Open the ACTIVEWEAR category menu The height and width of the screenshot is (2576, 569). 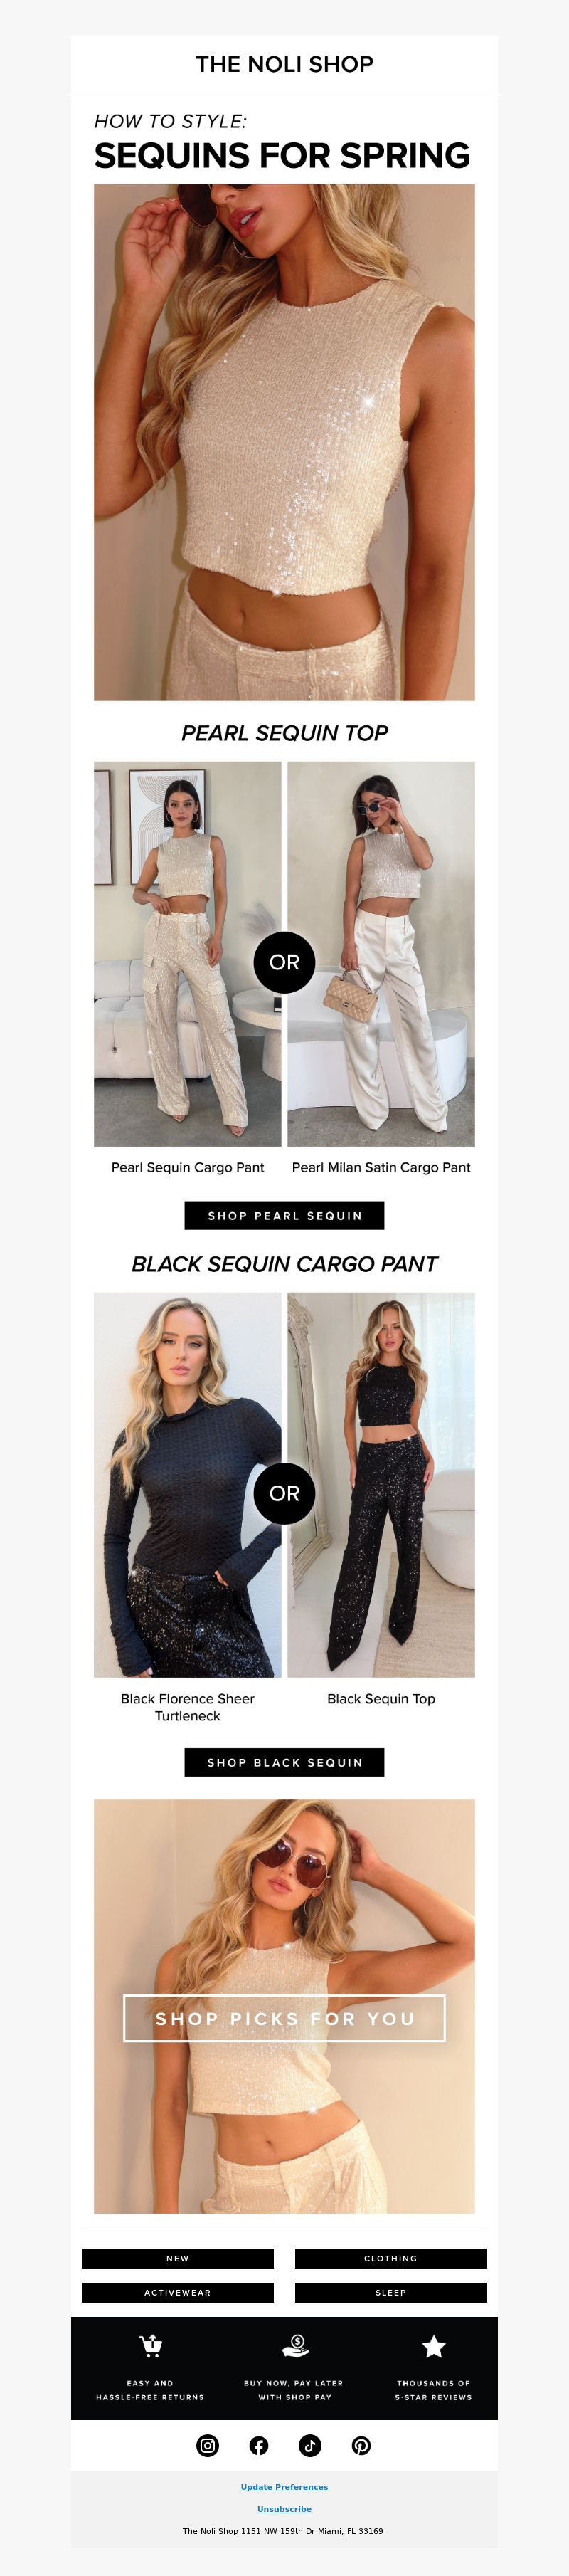point(178,2292)
